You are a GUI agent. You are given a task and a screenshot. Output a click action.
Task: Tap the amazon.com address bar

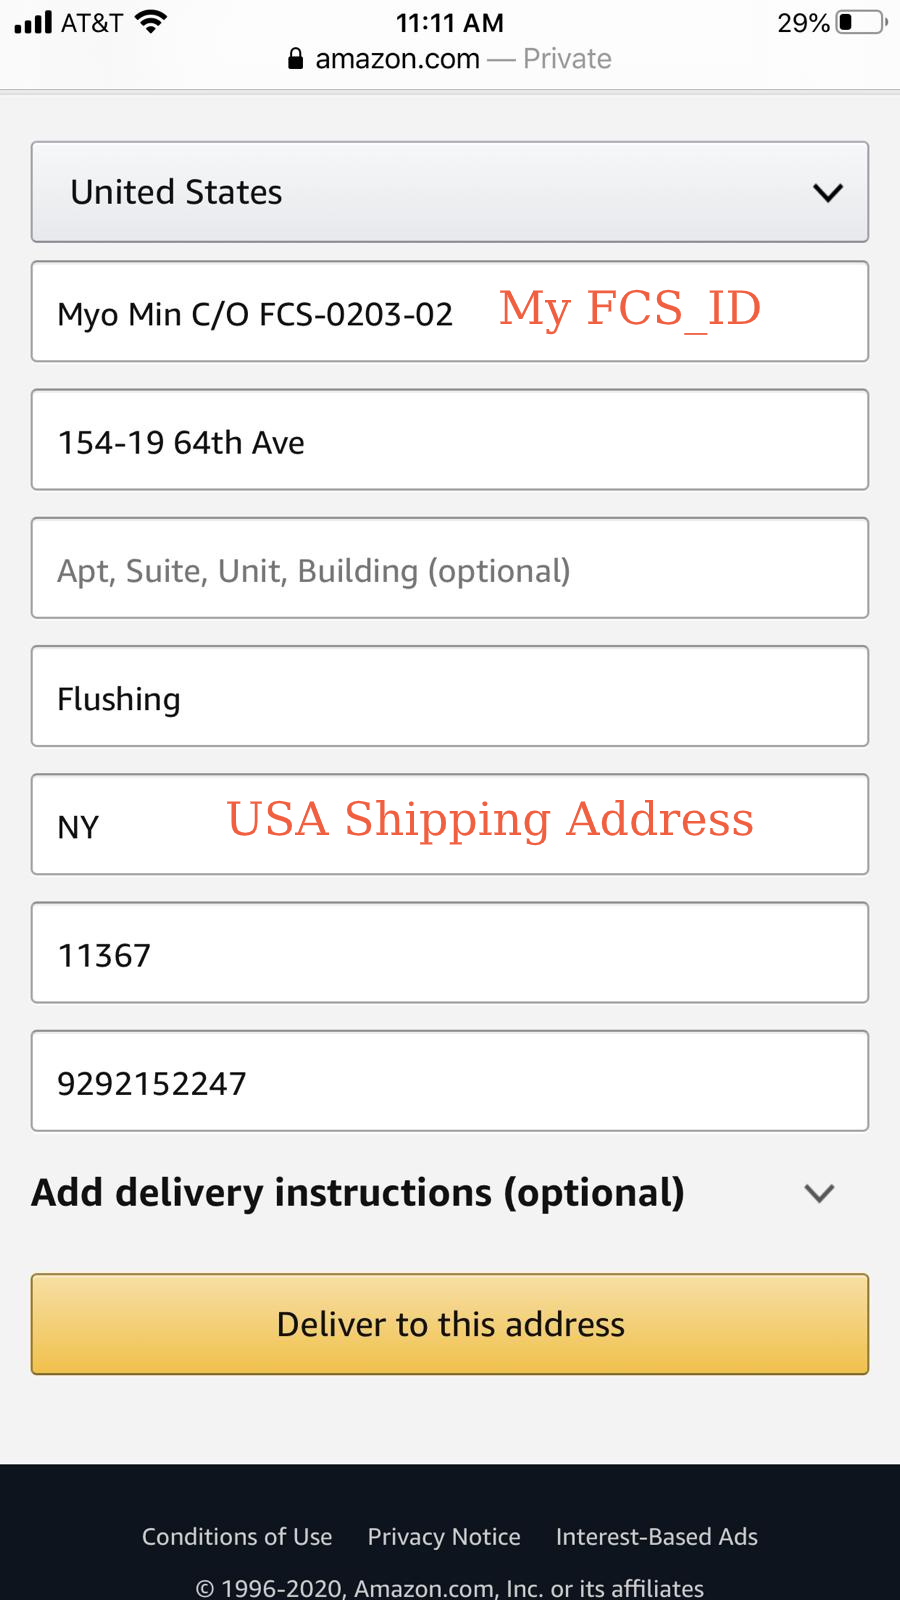click(x=450, y=59)
